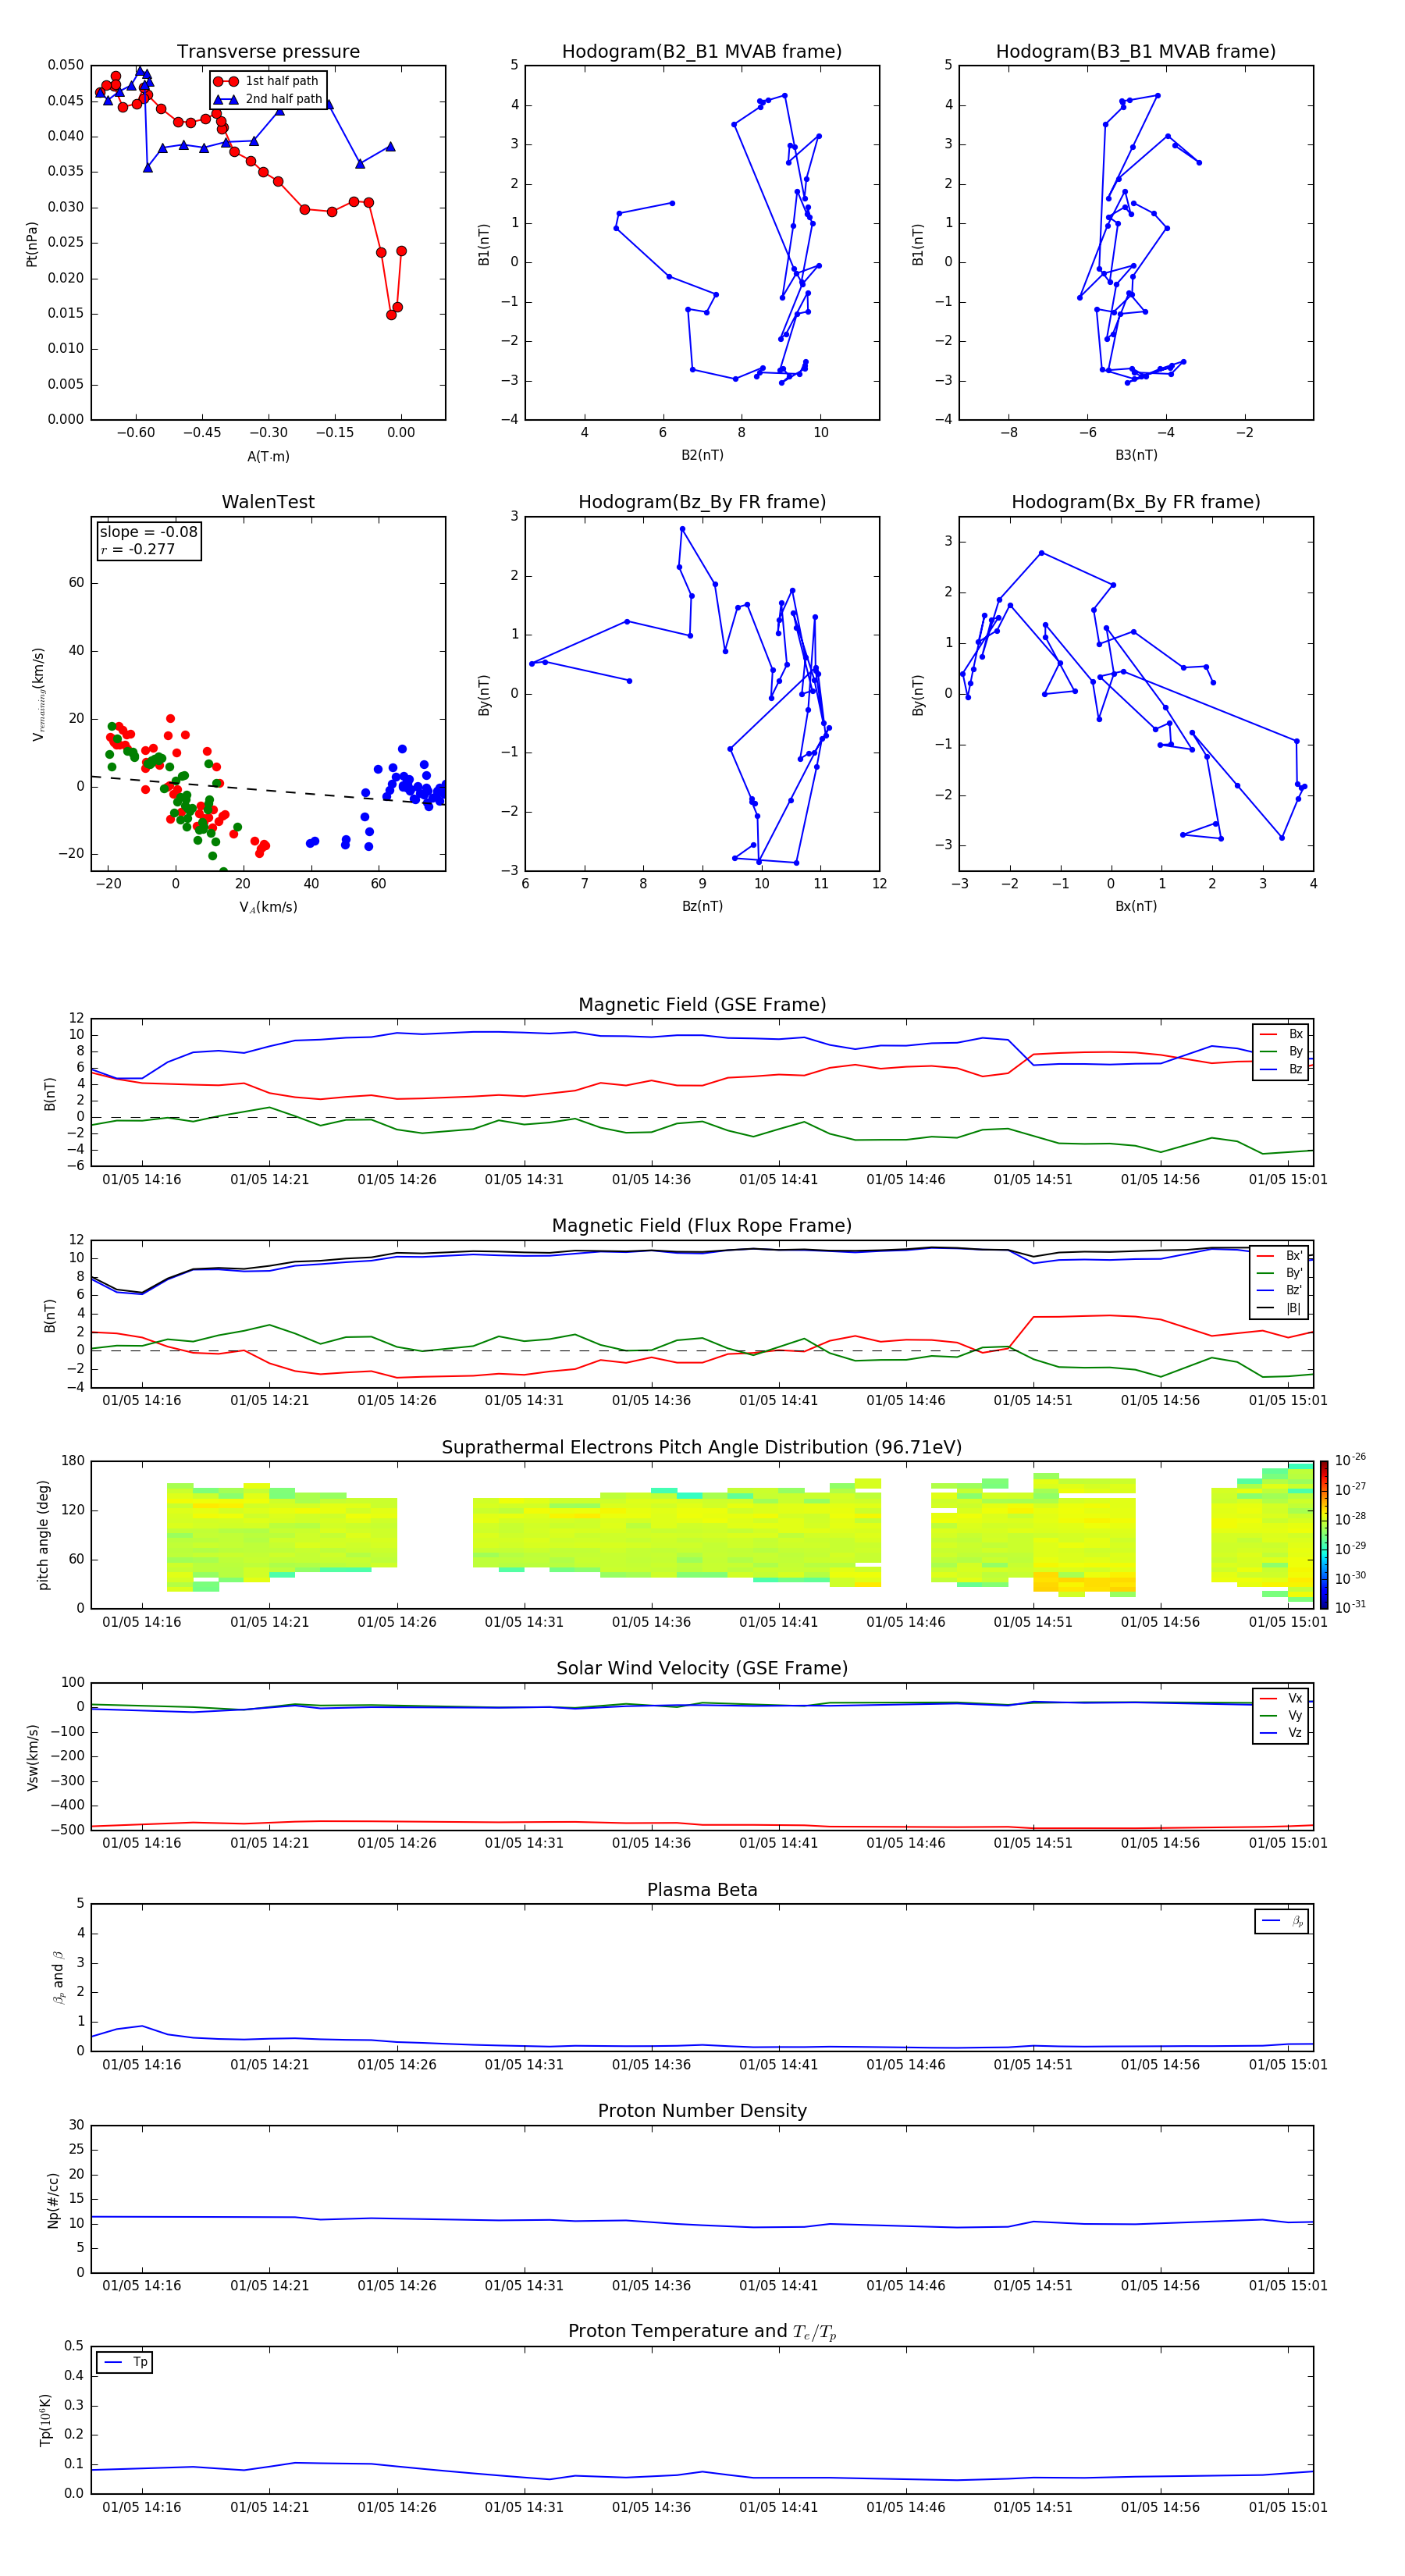Click '01/05 14:21' under Flux Rope Frame
The image size is (1405, 2576).
point(269,1401)
